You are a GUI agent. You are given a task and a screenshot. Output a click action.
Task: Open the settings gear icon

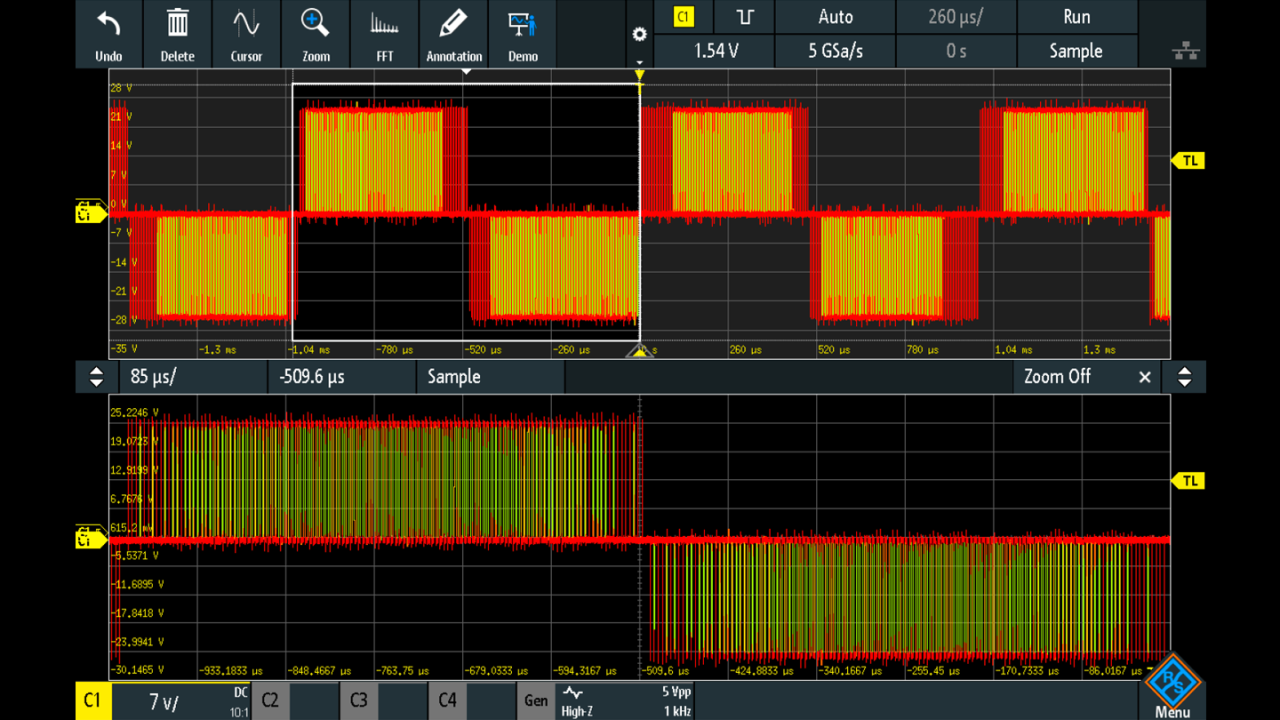(640, 34)
